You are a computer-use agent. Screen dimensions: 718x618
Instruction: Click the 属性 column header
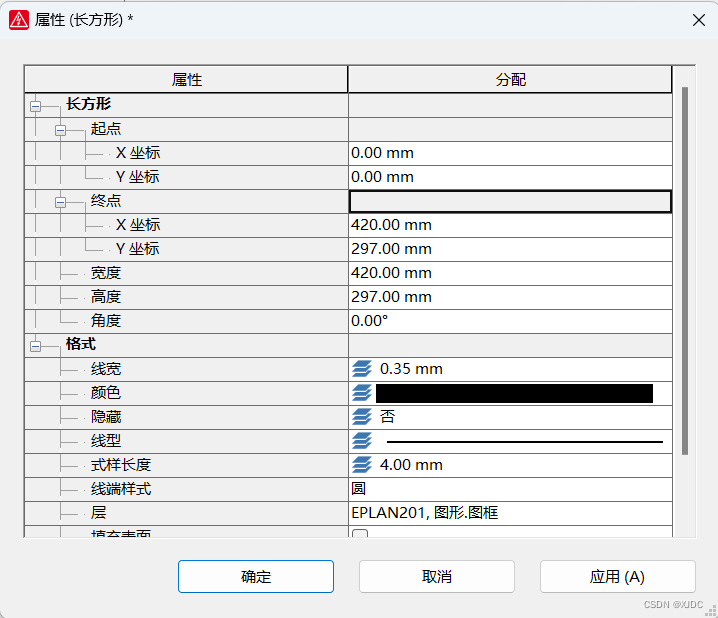point(186,80)
